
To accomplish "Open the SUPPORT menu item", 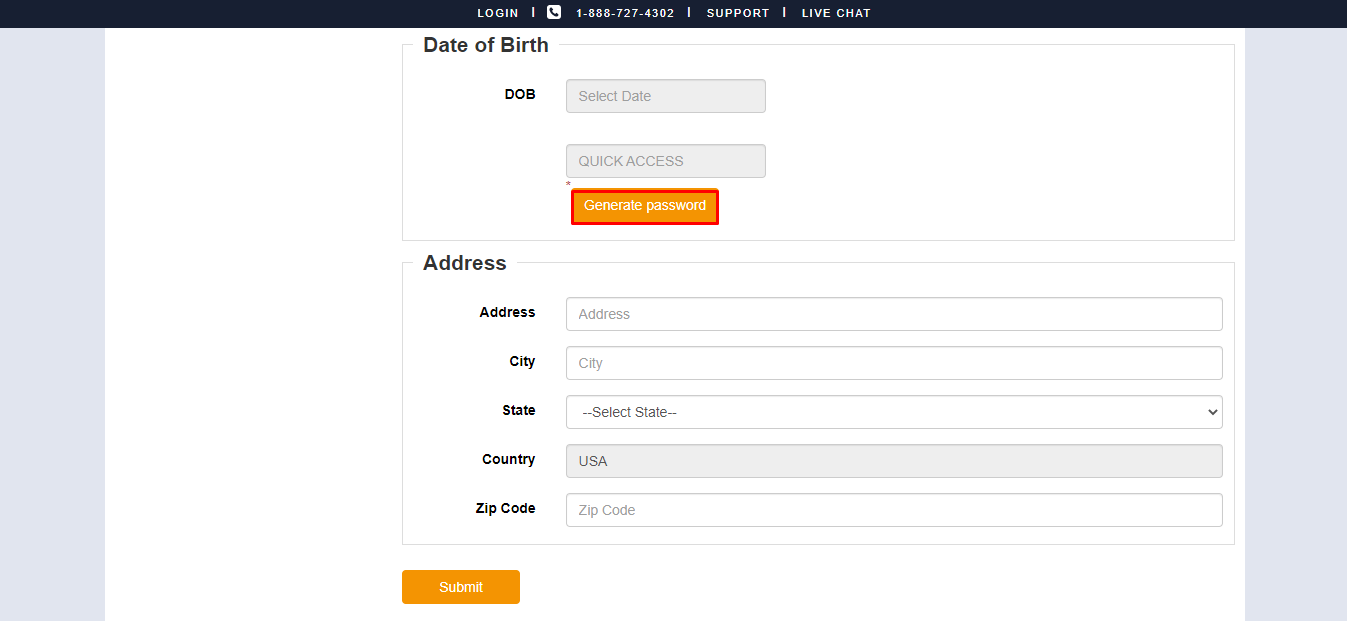I will point(738,13).
